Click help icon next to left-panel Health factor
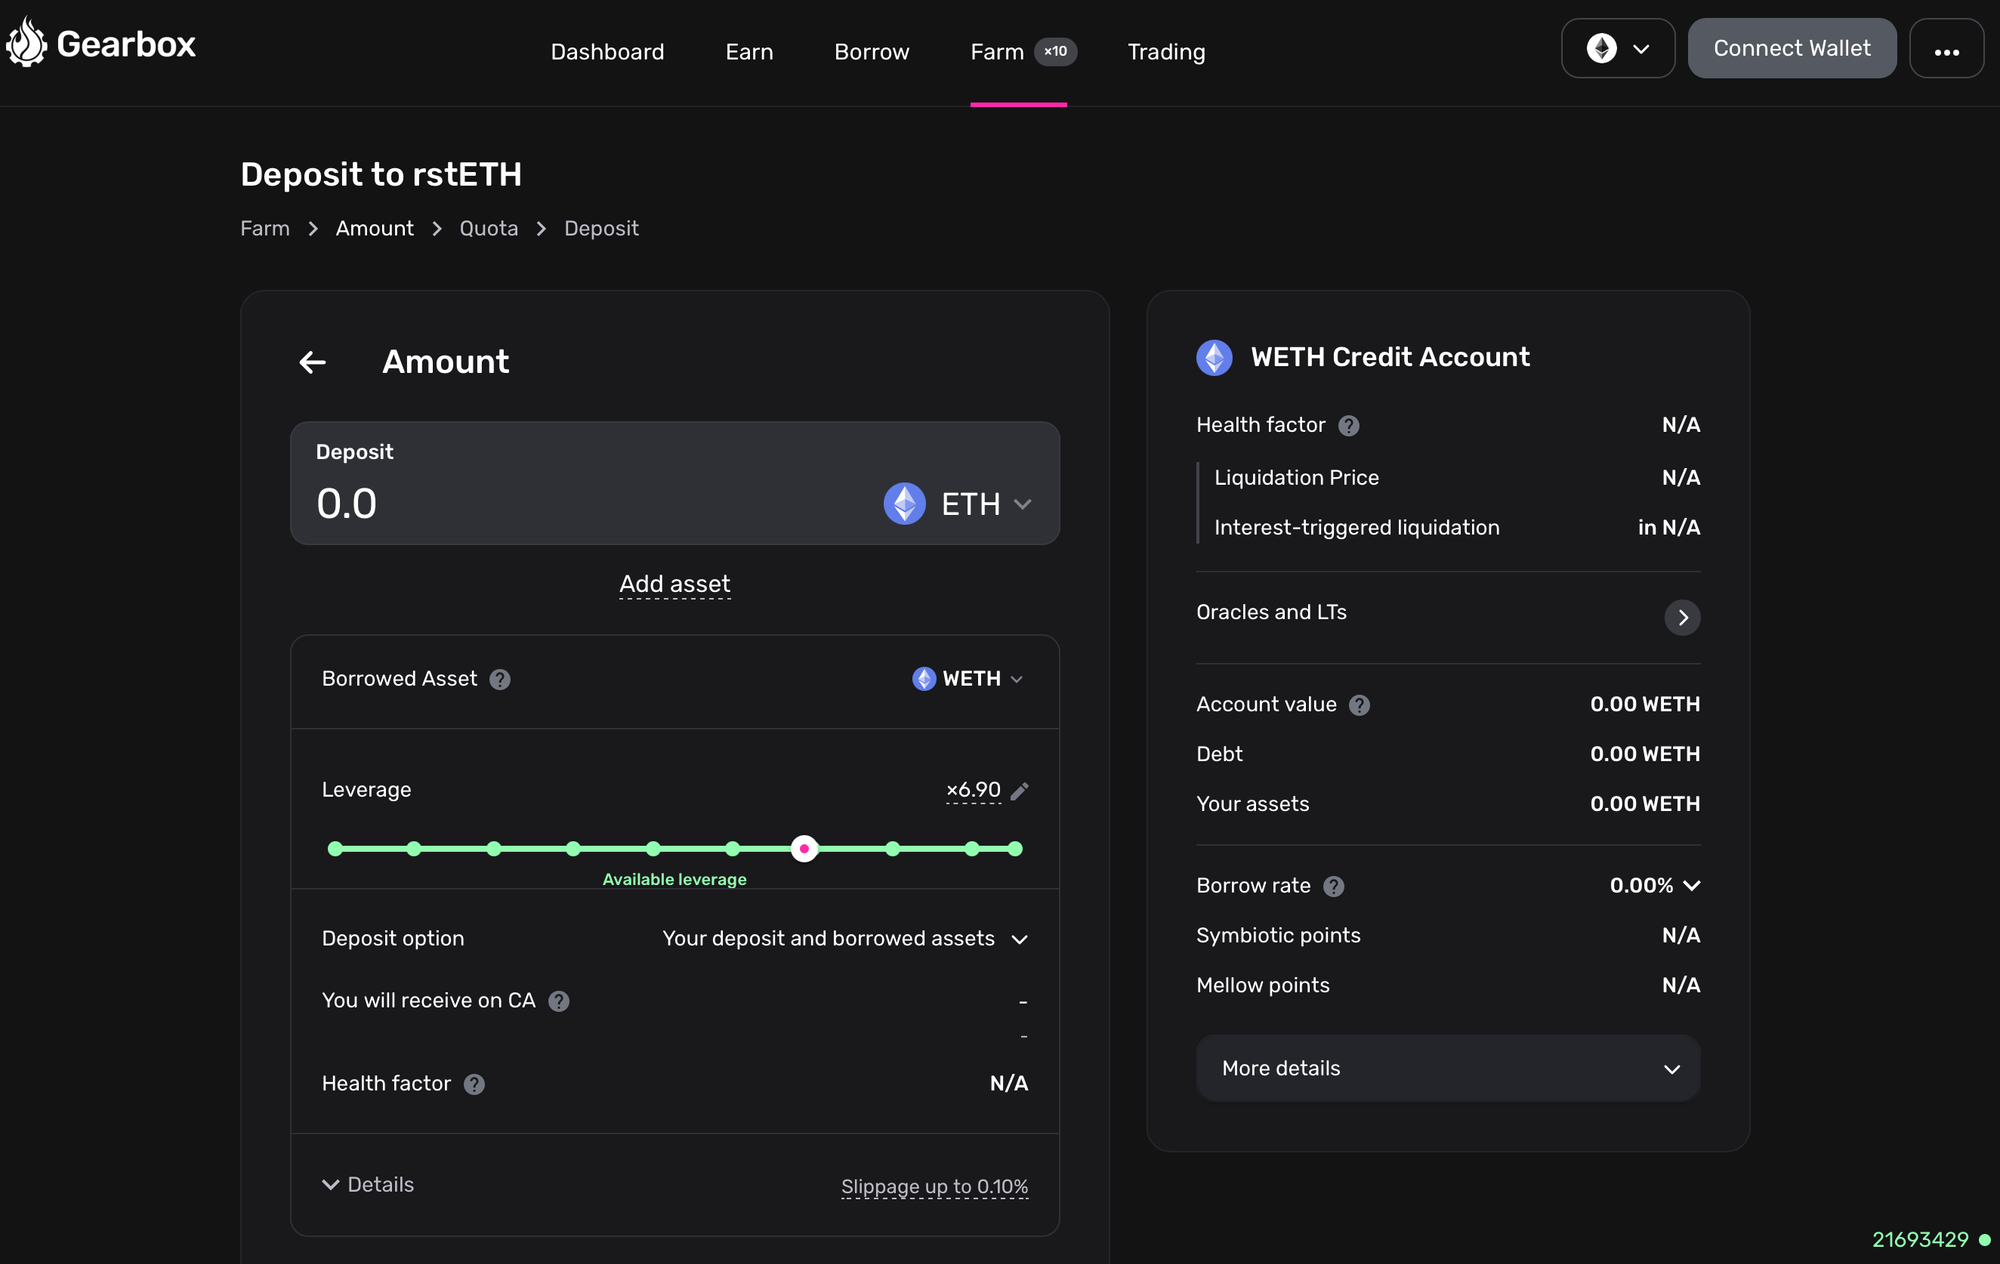Image resolution: width=2000 pixels, height=1264 pixels. point(474,1084)
